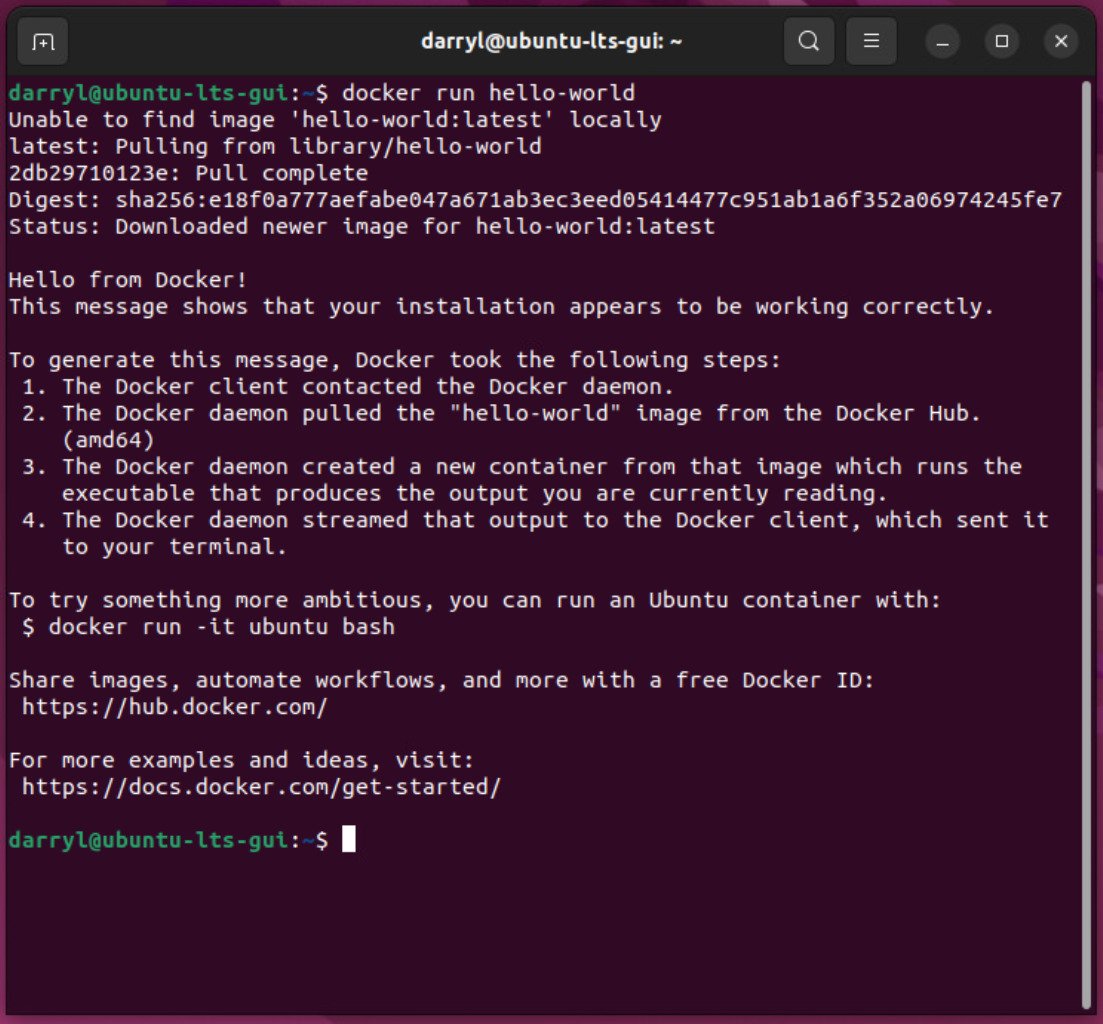Click step 4 'streamed that output' line
1103x1024 pixels.
[535, 520]
